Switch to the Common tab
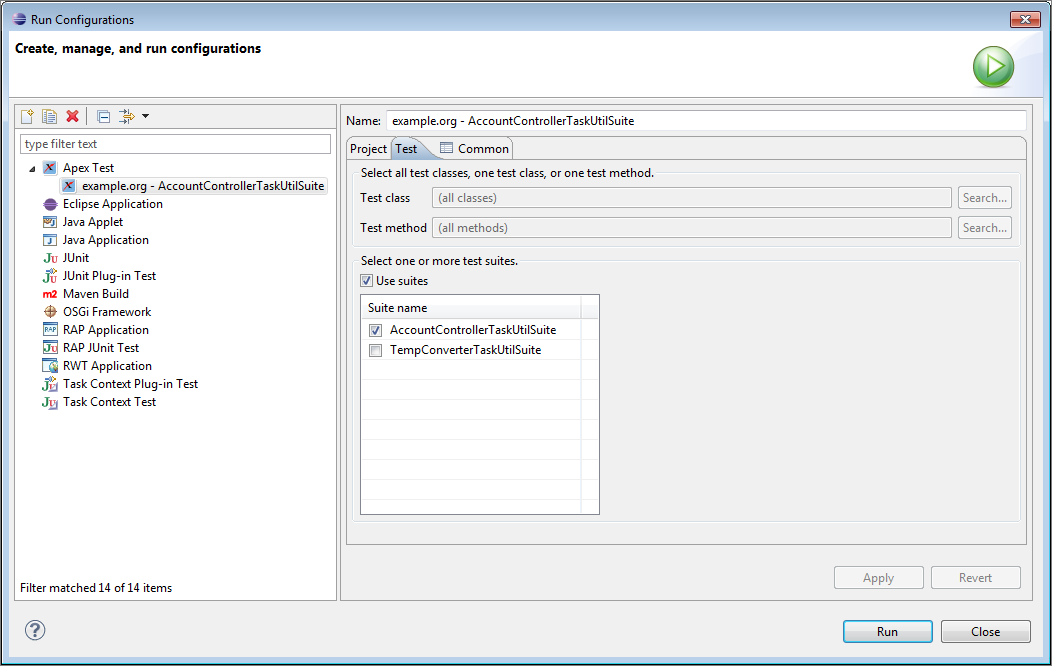 coord(474,149)
